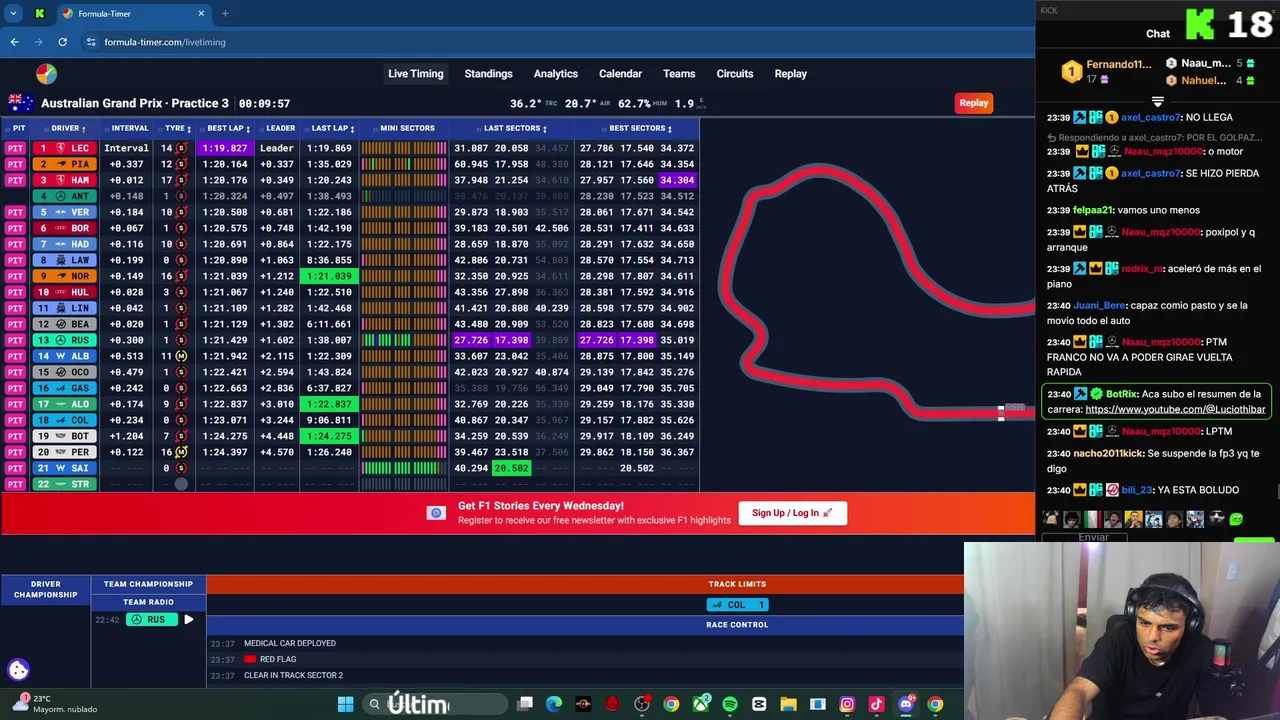The height and width of the screenshot is (720, 1280).
Task: Open Spotify from the taskbar
Action: (730, 705)
